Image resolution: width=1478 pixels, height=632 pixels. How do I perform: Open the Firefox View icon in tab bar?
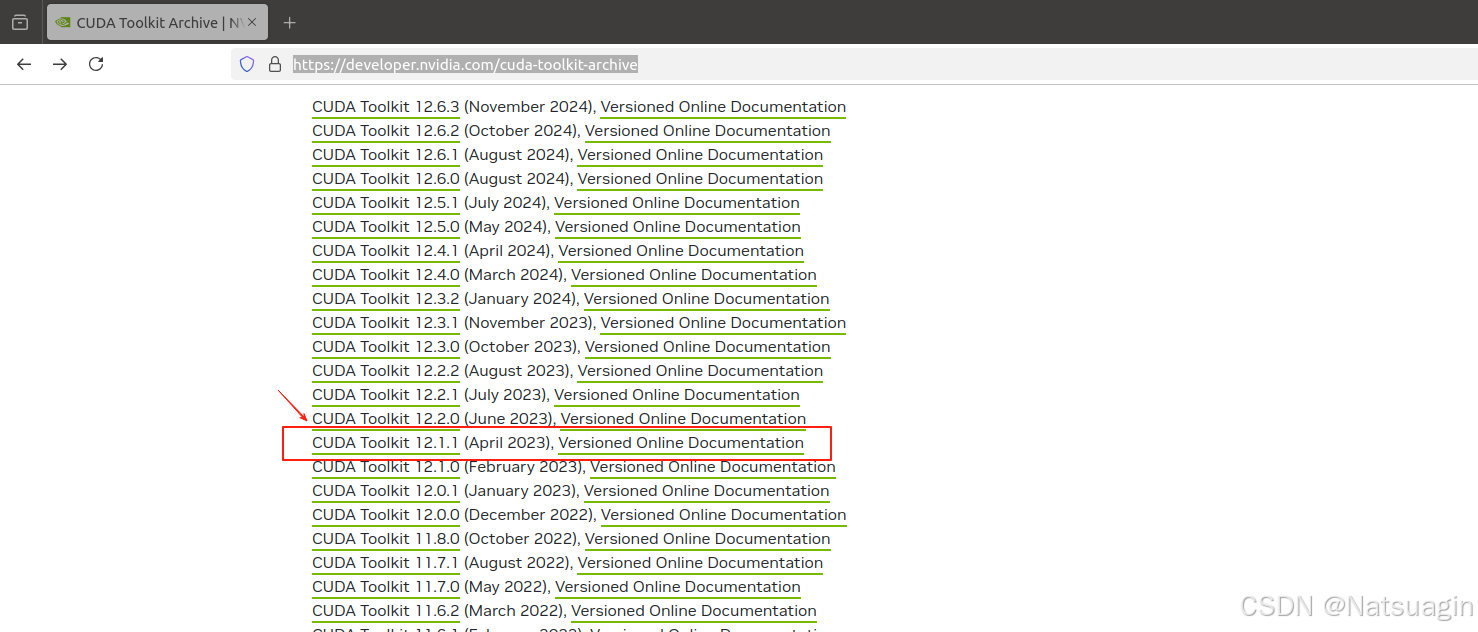click(x=20, y=22)
